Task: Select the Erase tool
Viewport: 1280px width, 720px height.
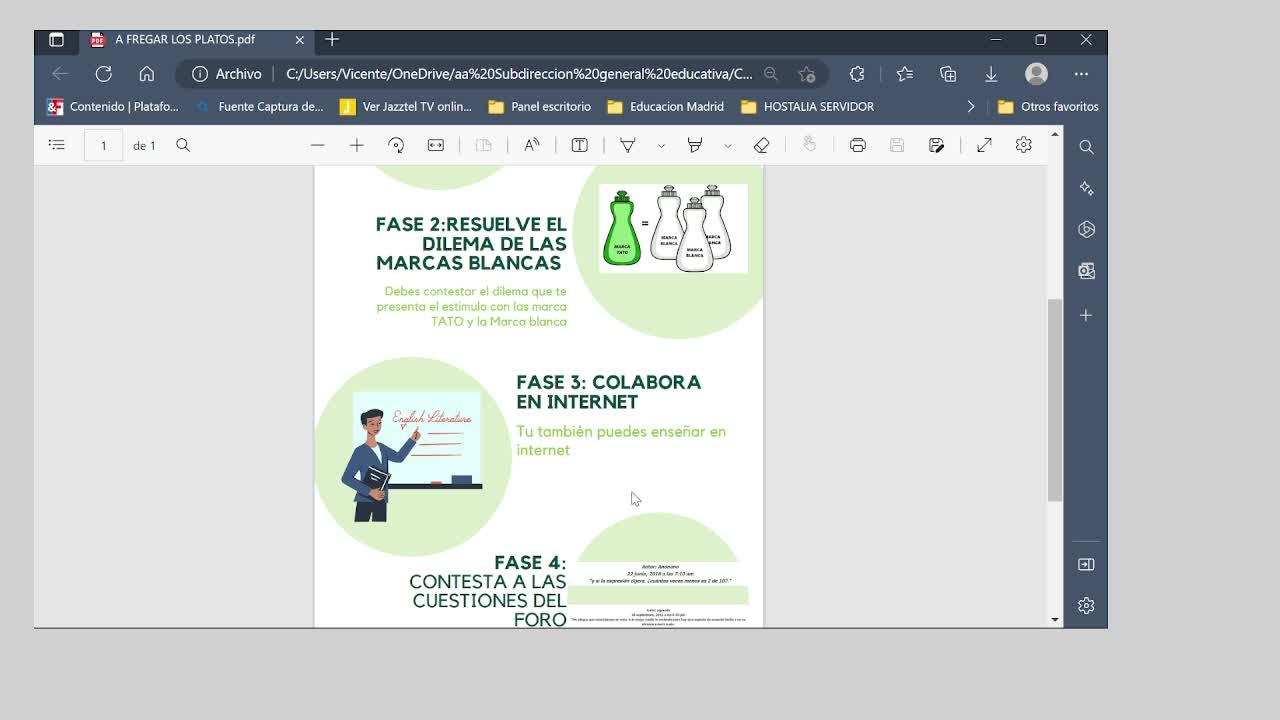Action: 762,145
